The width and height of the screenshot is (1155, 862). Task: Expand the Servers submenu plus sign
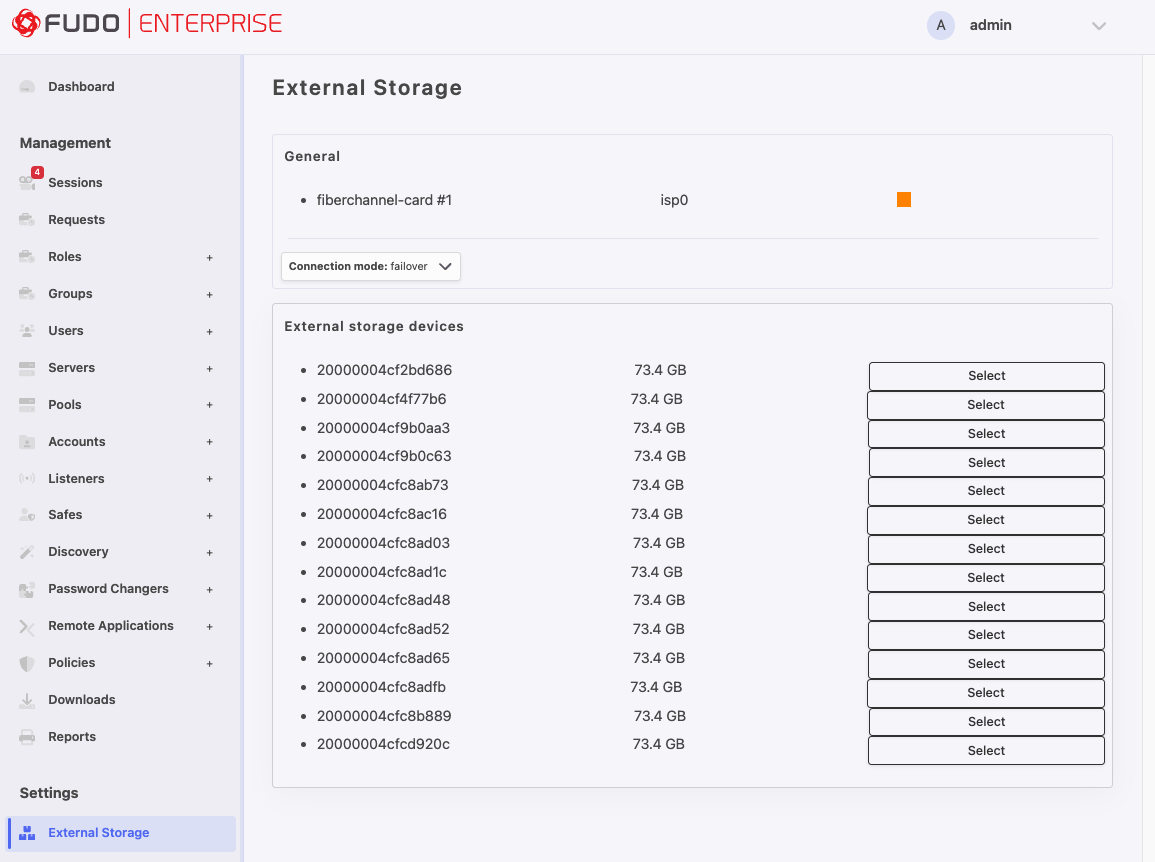click(209, 368)
